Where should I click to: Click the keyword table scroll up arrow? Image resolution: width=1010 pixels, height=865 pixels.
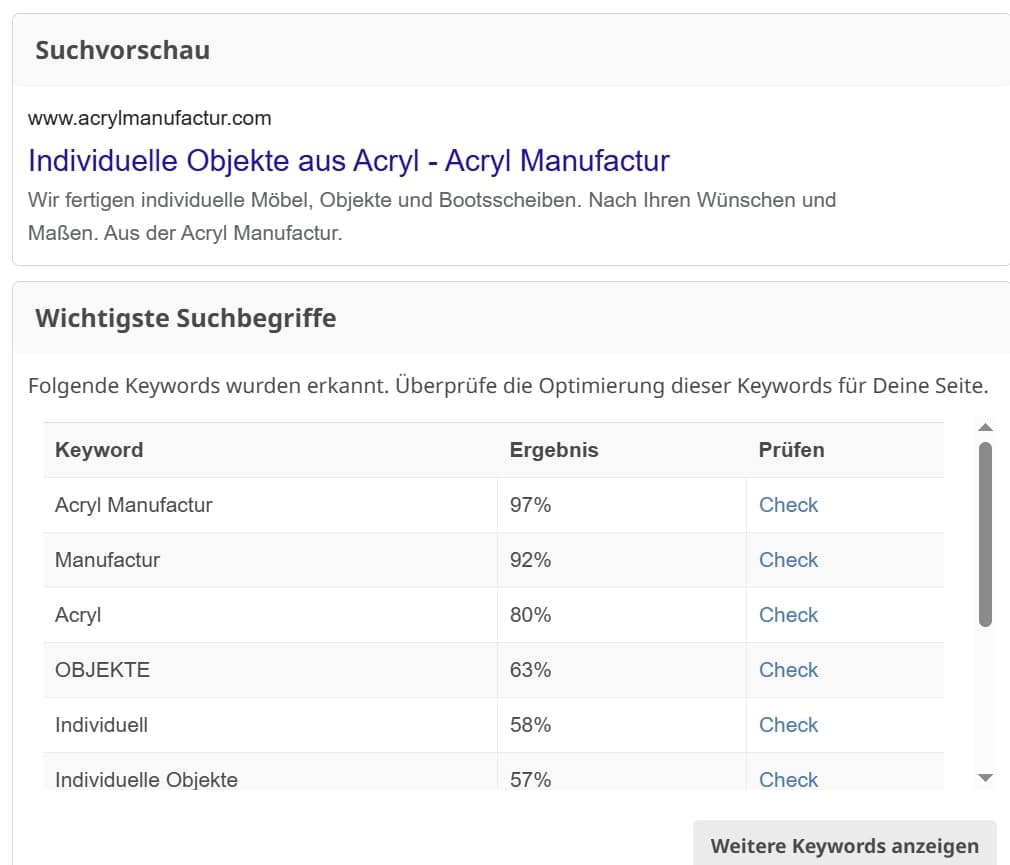[985, 427]
